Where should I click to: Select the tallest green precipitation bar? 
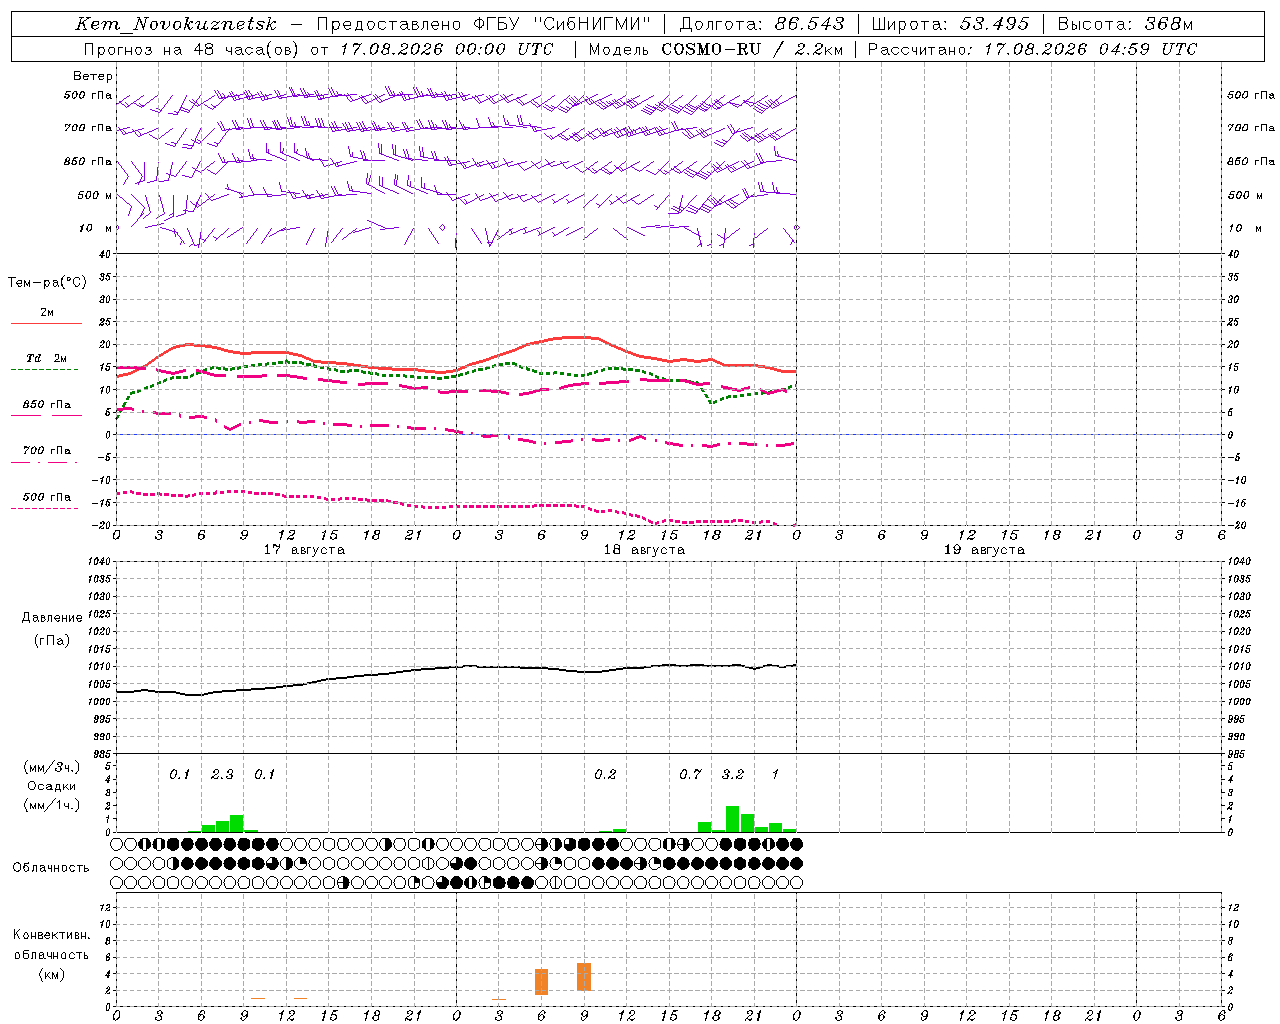(732, 819)
